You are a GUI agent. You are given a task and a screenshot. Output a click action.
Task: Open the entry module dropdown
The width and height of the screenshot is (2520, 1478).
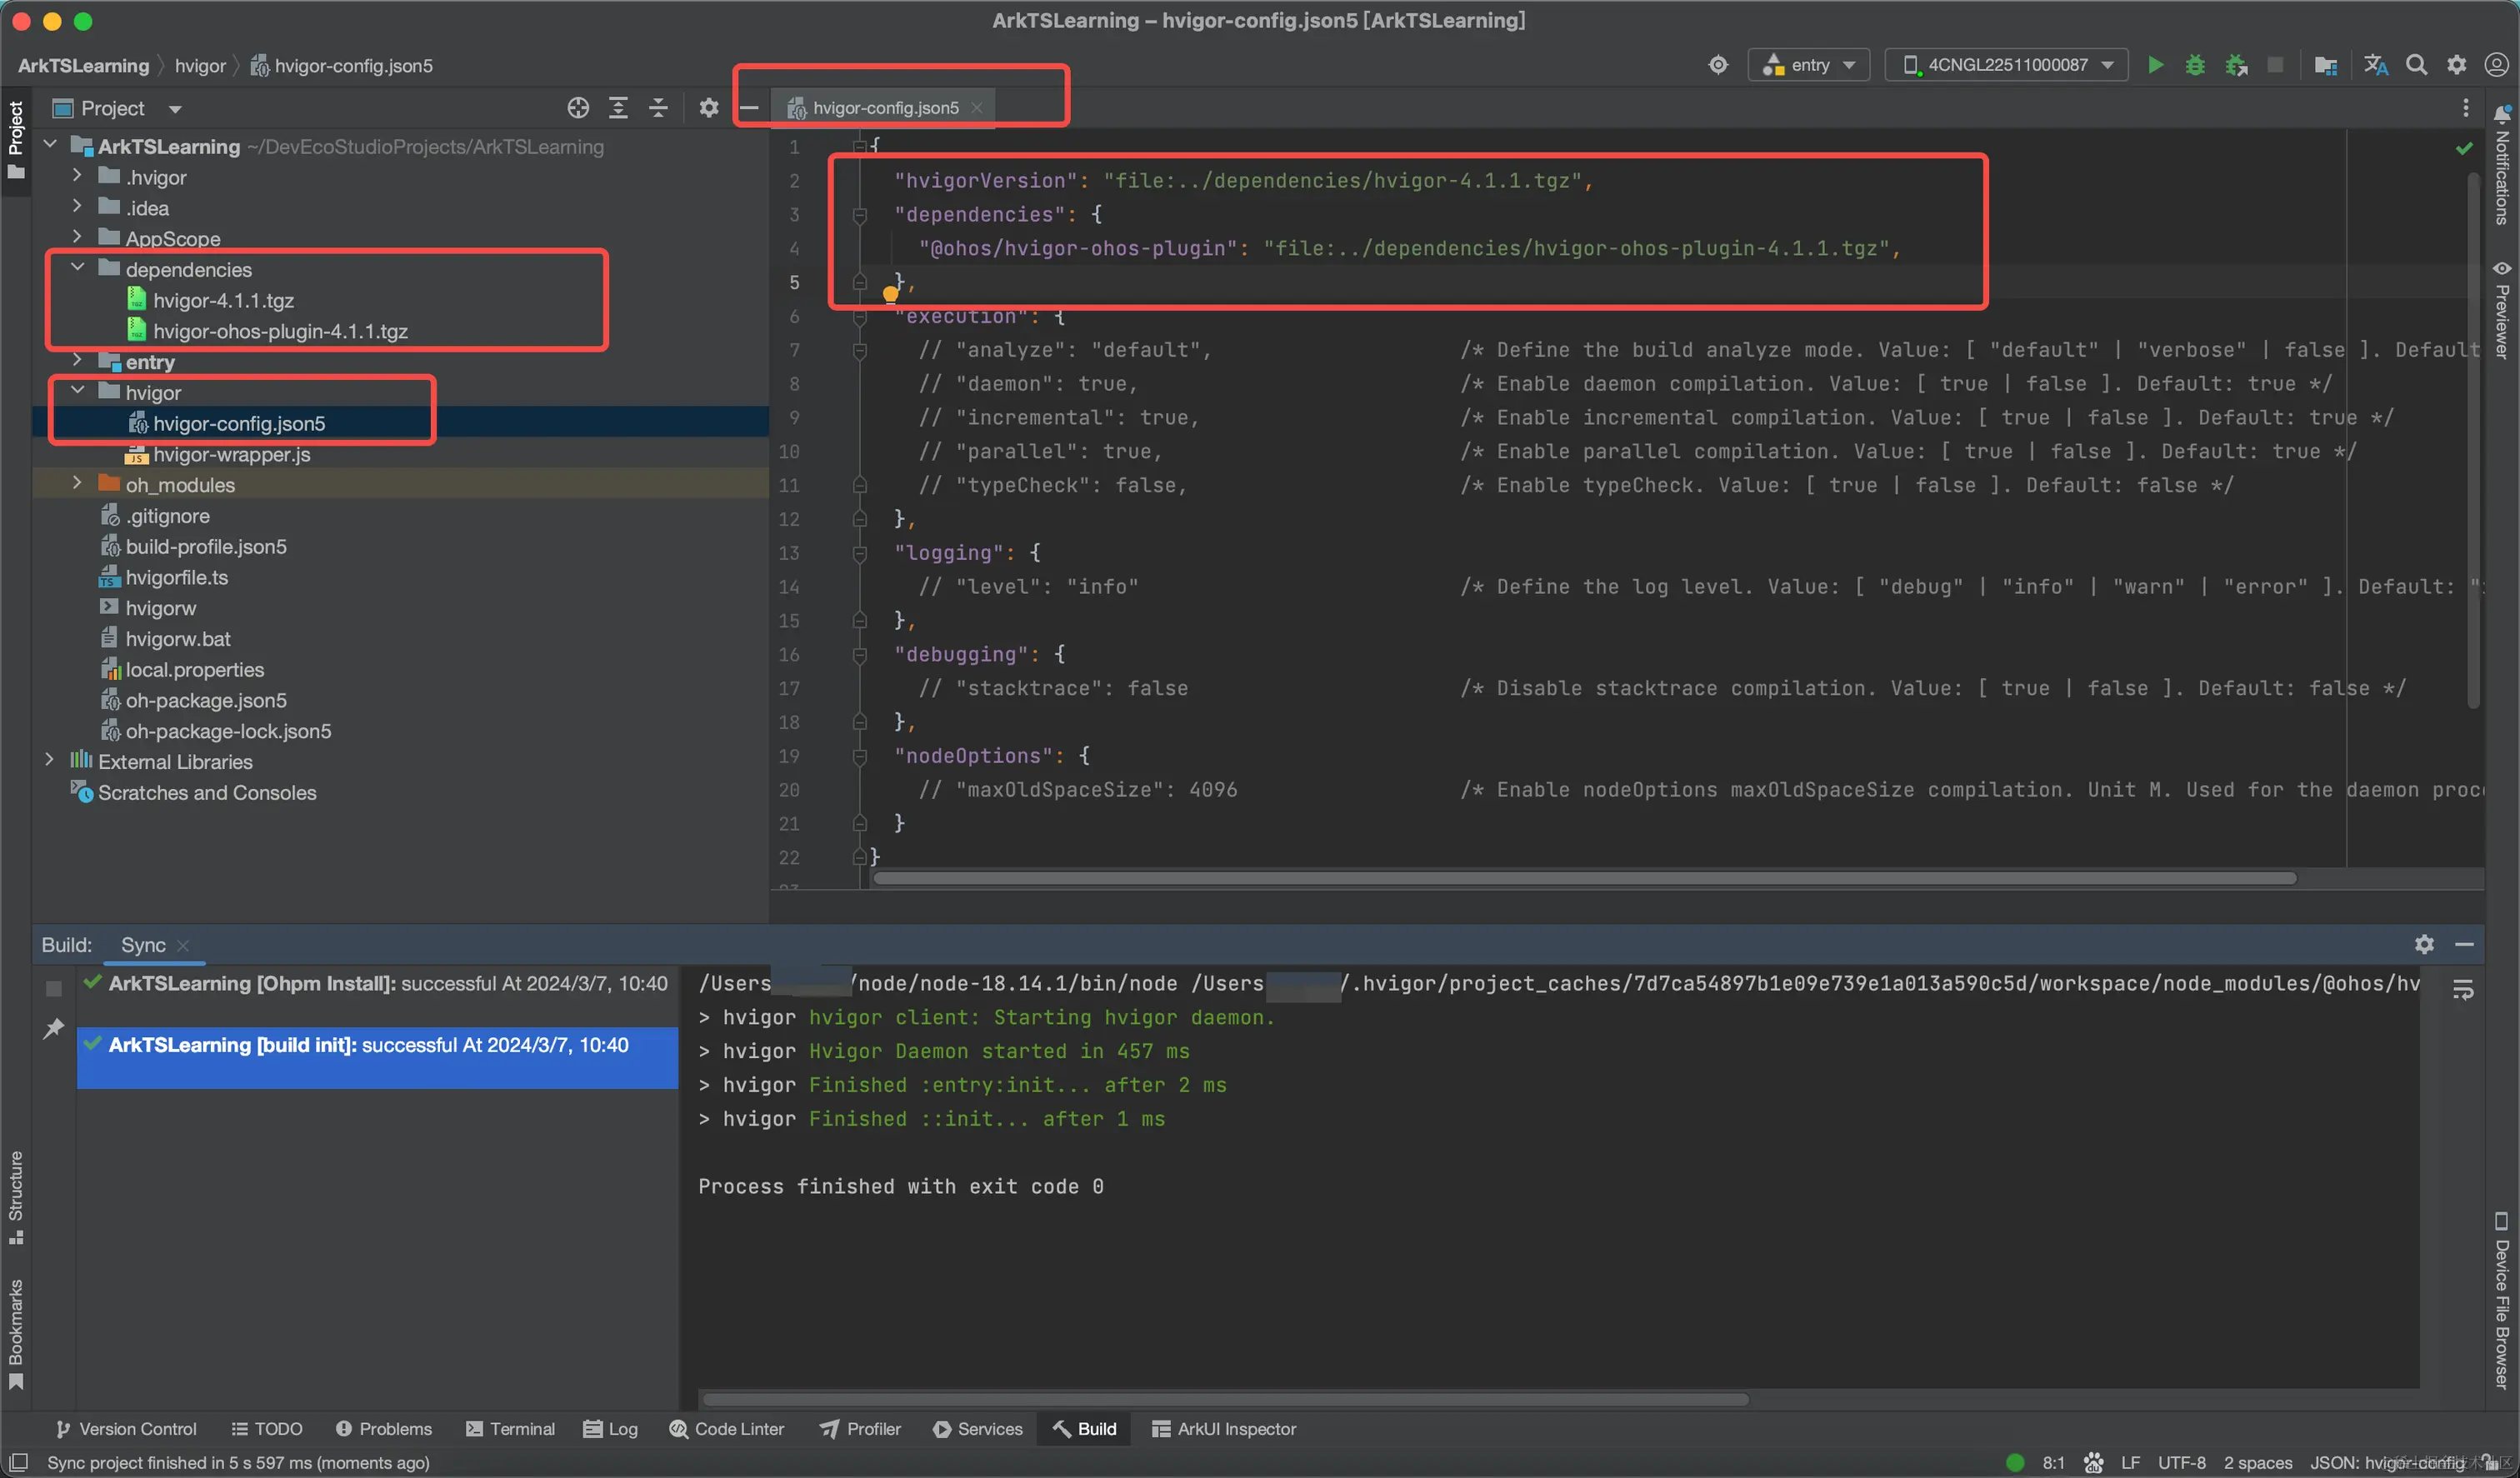[x=1809, y=65]
